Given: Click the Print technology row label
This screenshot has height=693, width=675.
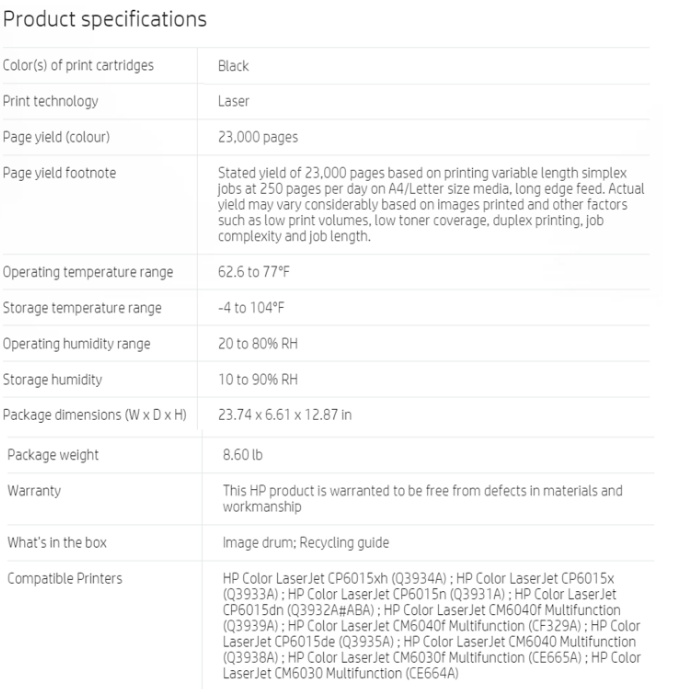Looking at the screenshot, I should tap(50, 101).
